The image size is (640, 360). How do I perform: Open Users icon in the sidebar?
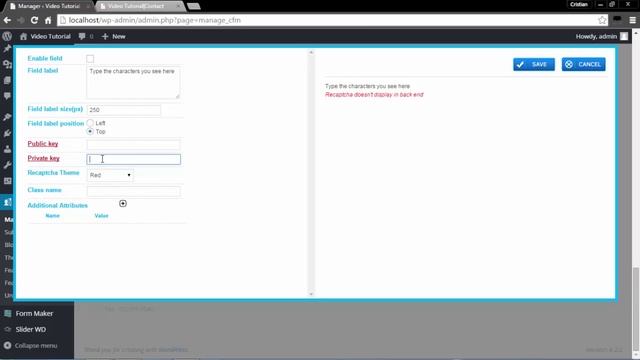click(7, 149)
